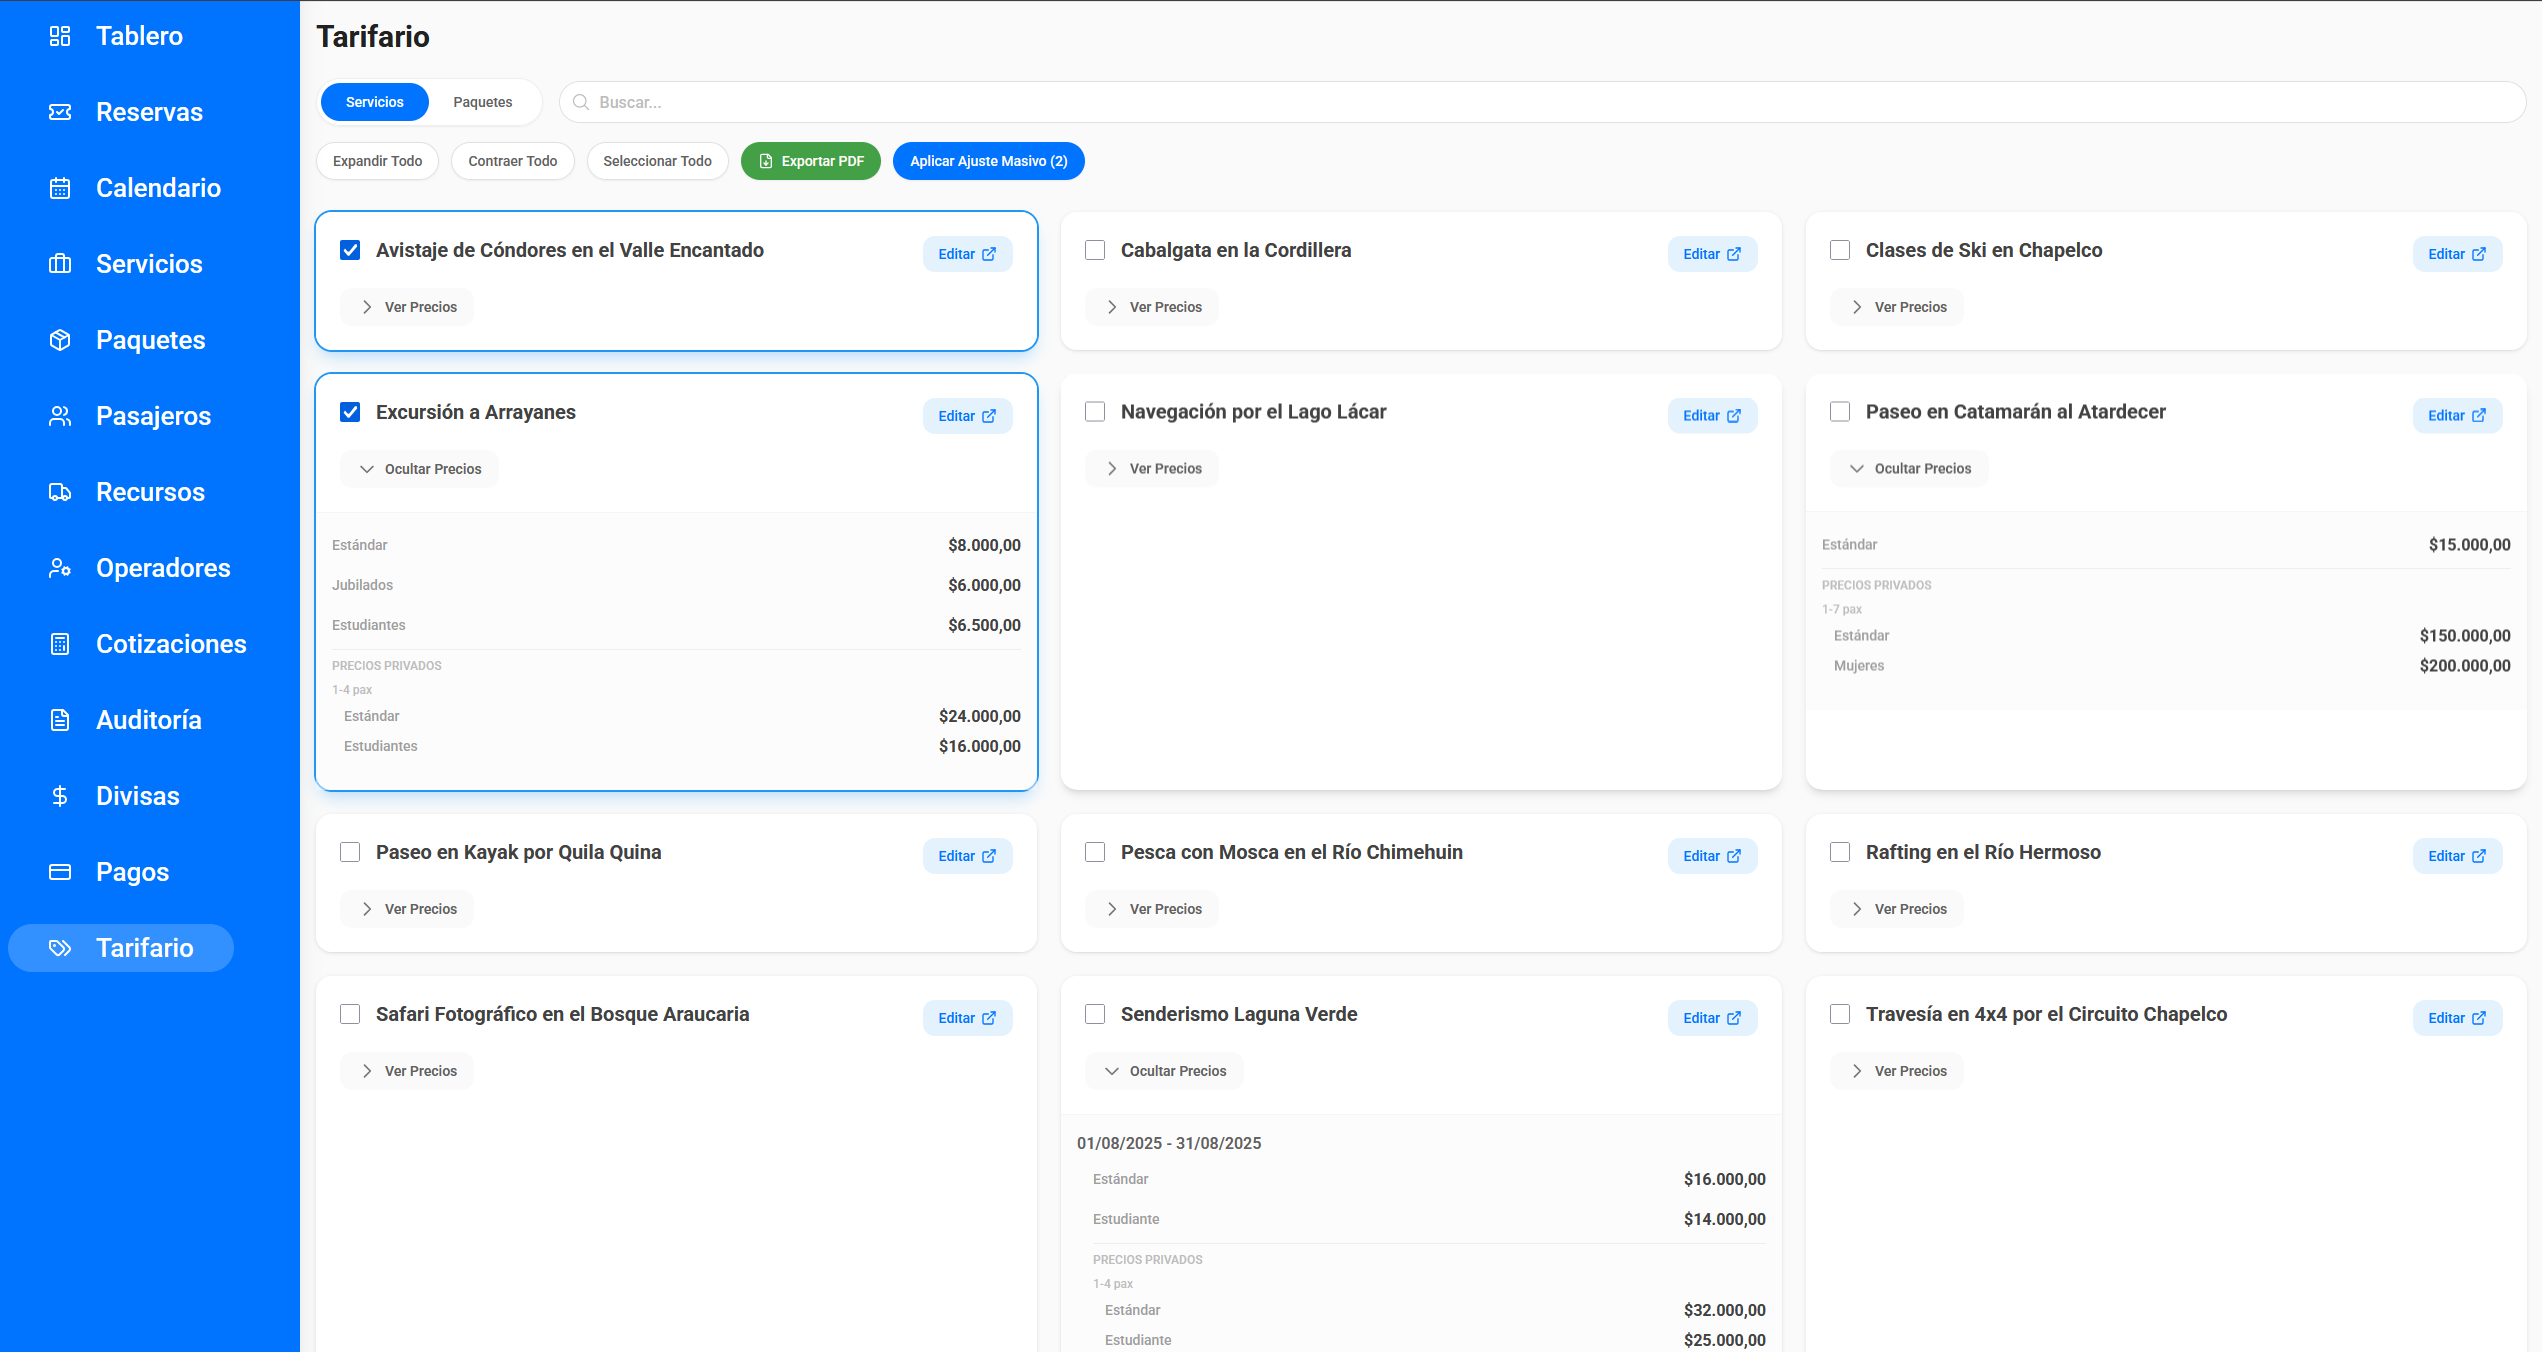Image resolution: width=2542 pixels, height=1352 pixels.
Task: Click the PDF file icon in Exportar PDF
Action: pos(766,161)
